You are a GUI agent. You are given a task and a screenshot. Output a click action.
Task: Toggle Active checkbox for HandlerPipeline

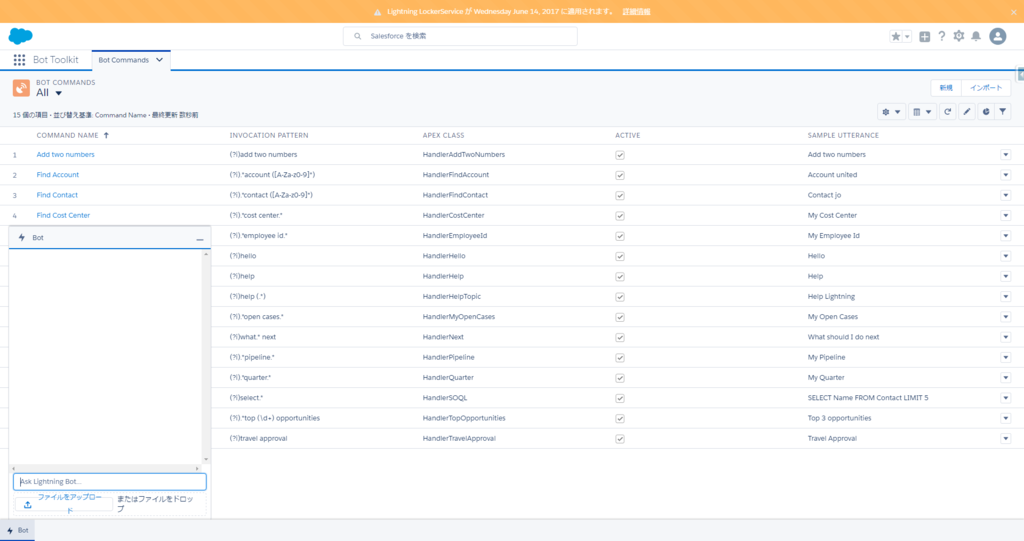click(620, 358)
